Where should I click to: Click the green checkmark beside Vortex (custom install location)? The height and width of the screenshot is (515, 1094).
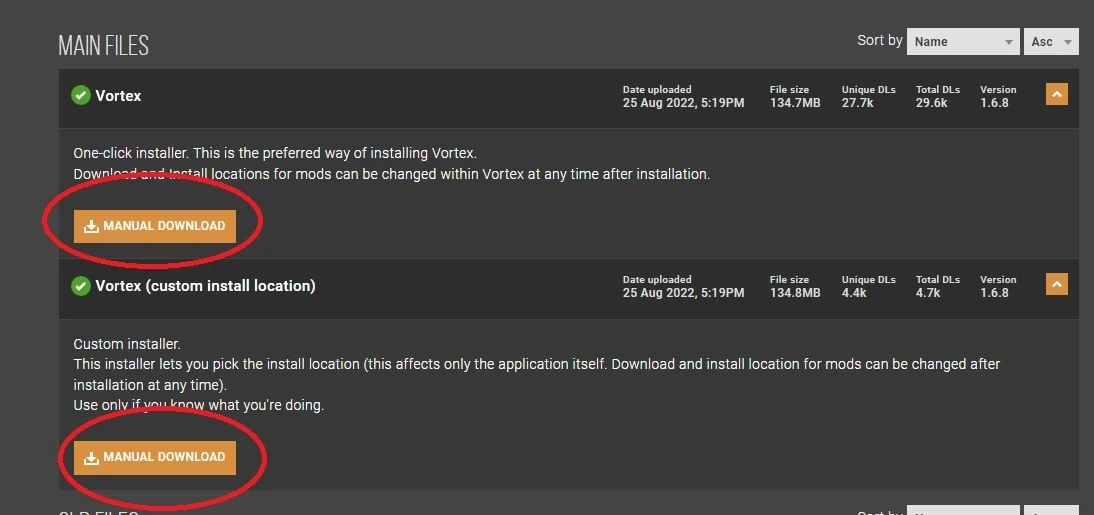[x=81, y=285]
